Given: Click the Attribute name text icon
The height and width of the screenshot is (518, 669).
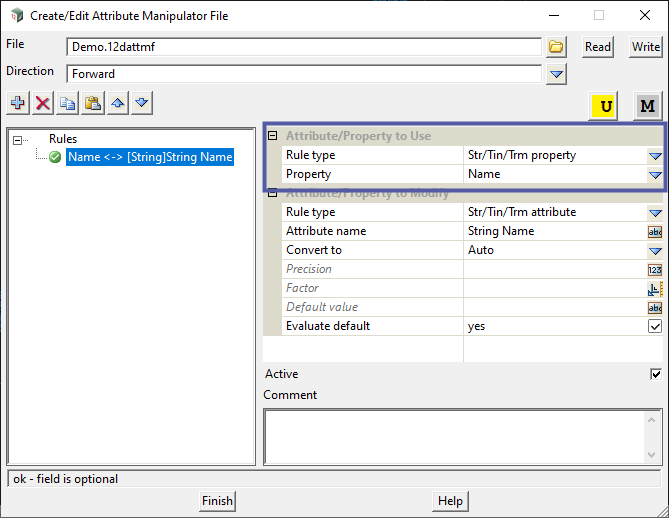Looking at the screenshot, I should pyautogui.click(x=655, y=231).
